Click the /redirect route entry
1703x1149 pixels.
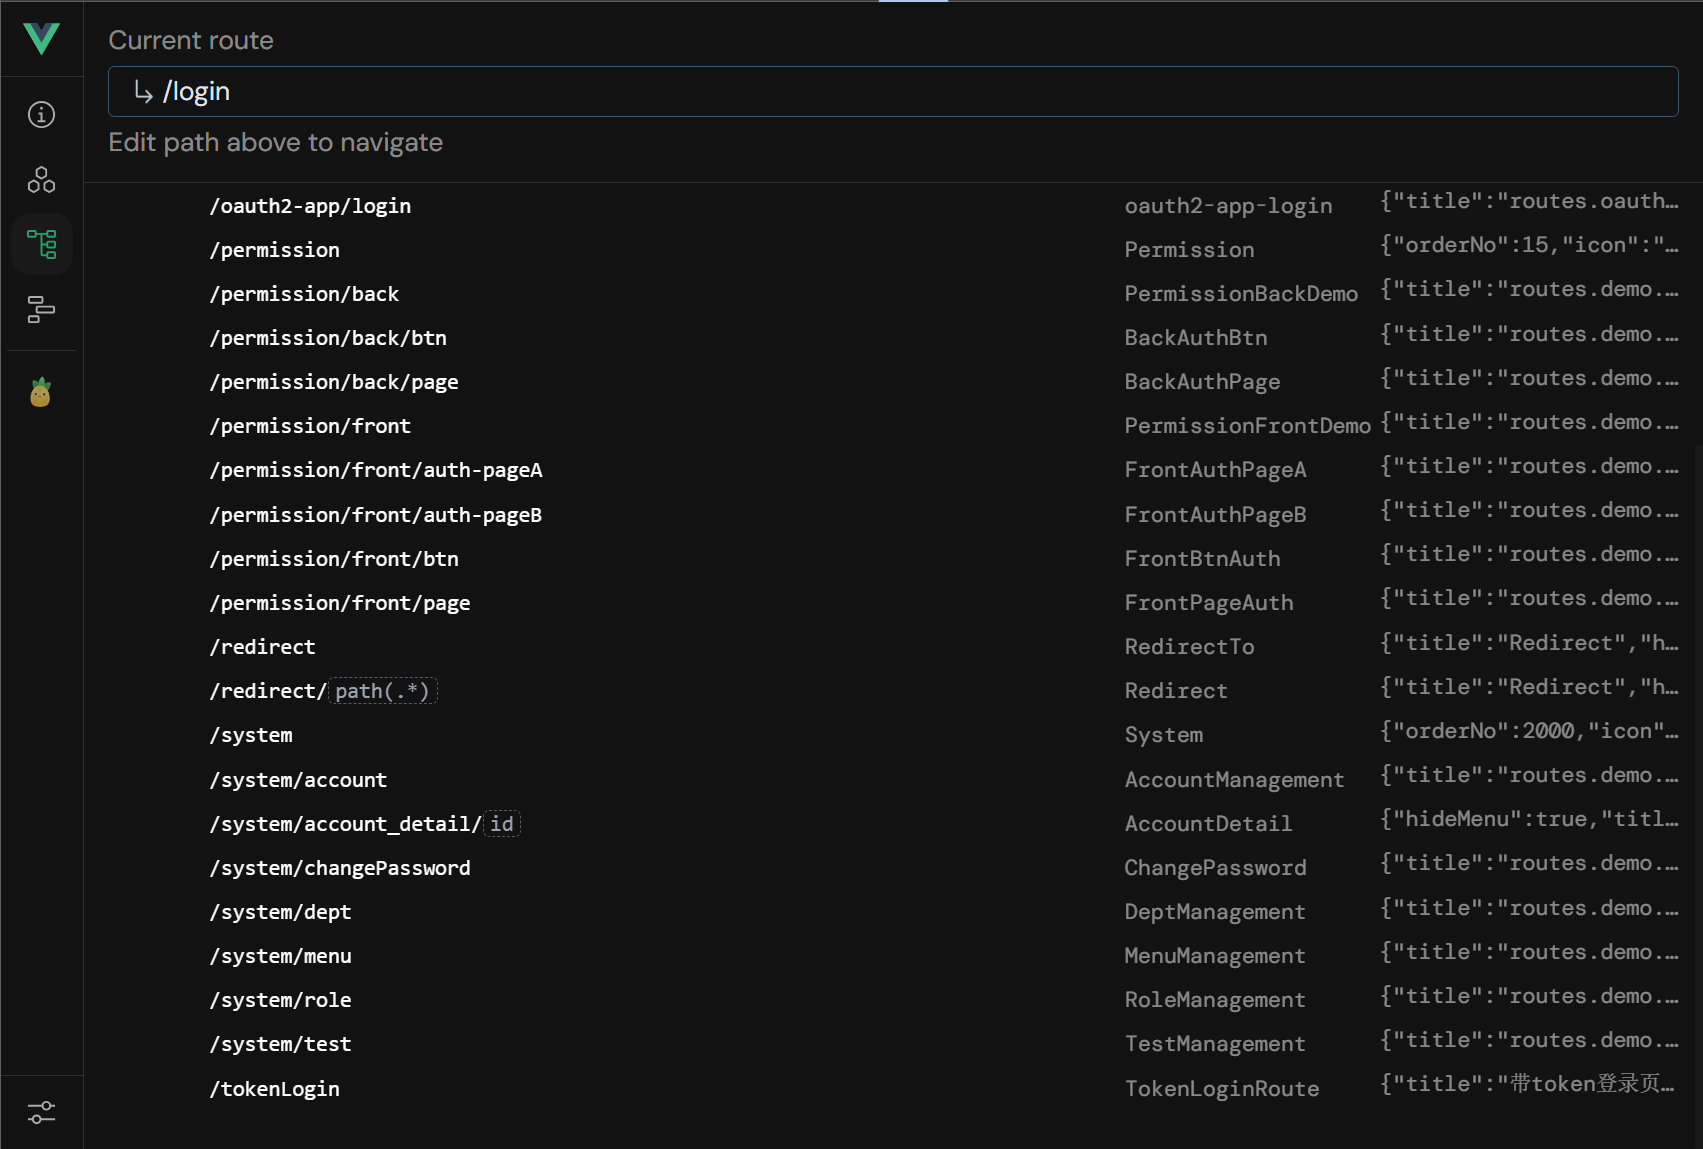[262, 647]
